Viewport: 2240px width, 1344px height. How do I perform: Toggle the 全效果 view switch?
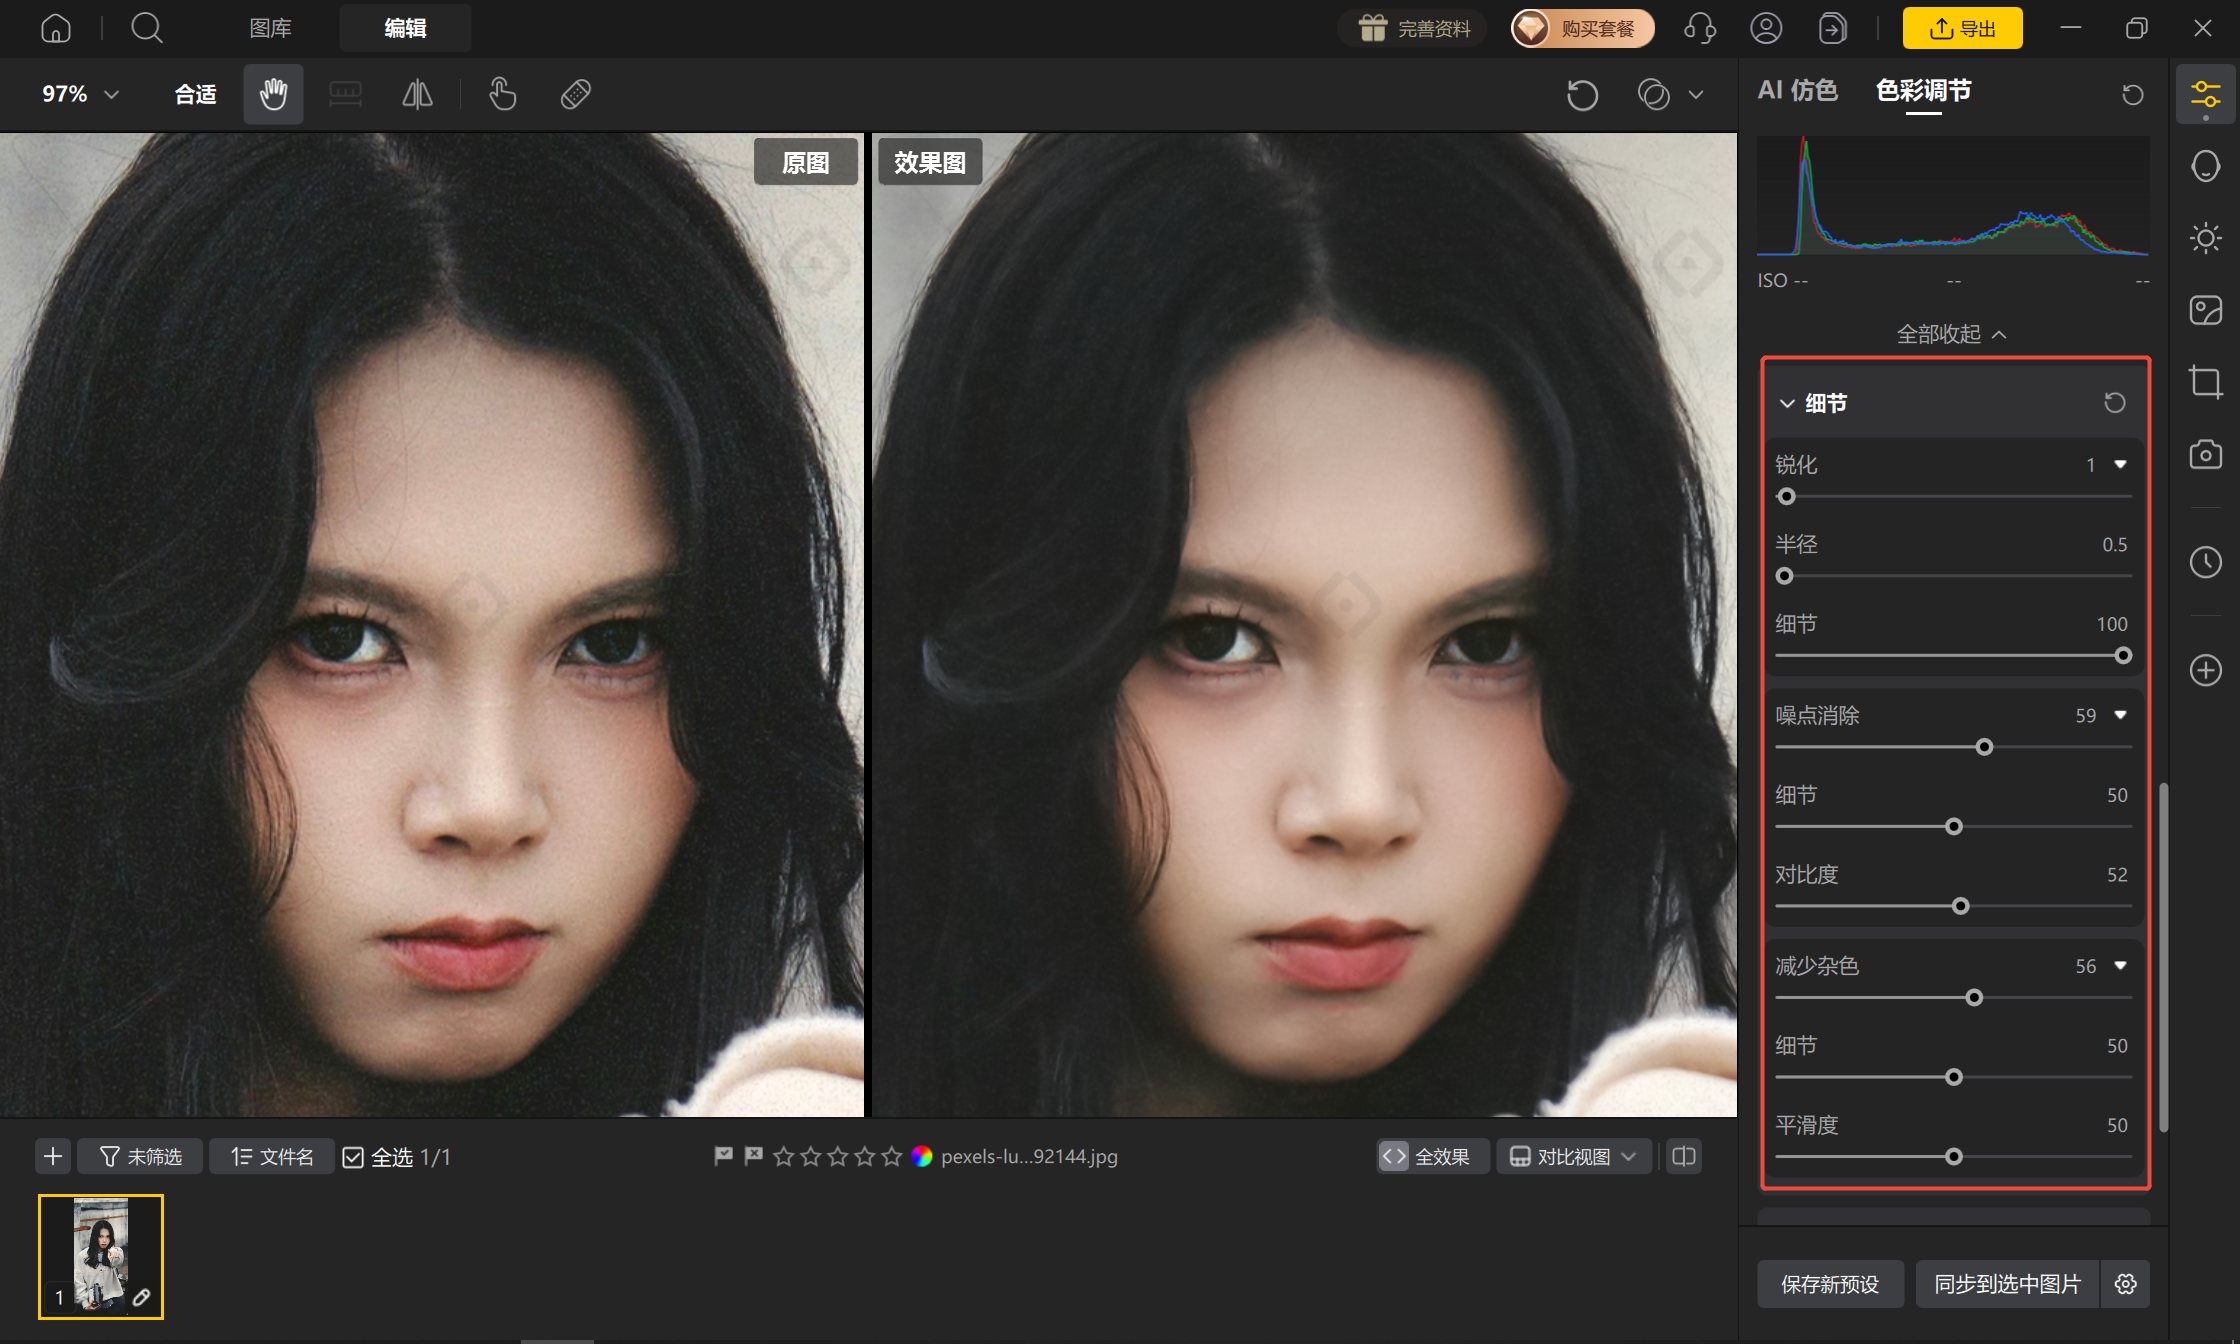1432,1157
